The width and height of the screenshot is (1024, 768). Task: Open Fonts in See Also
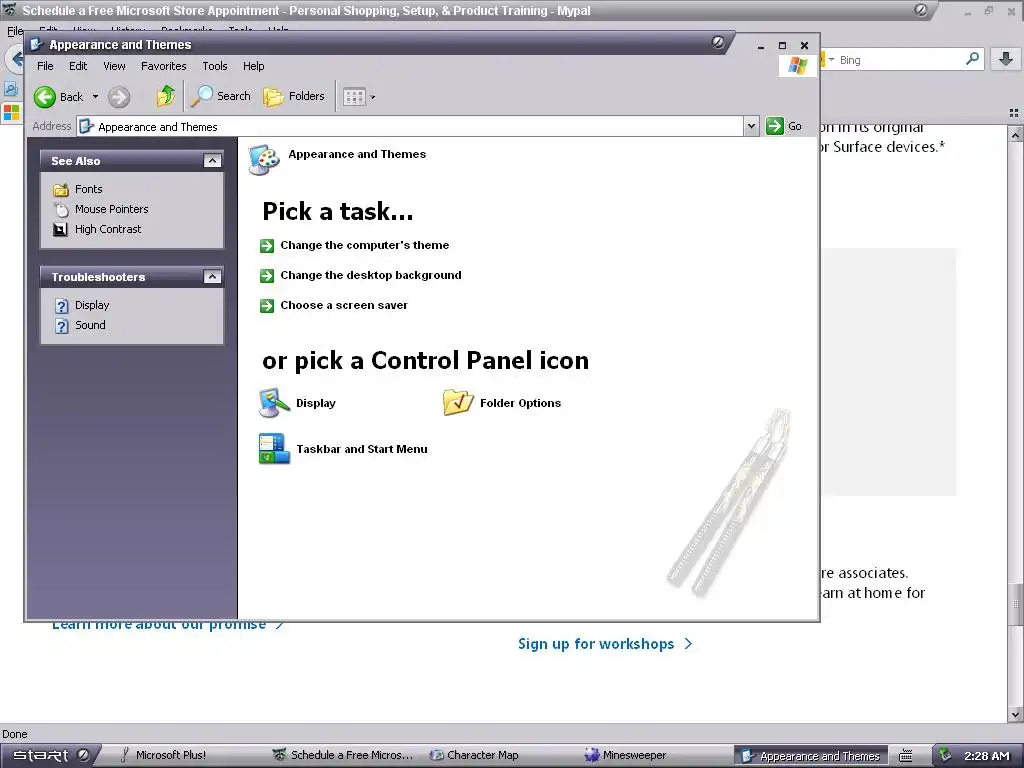89,189
